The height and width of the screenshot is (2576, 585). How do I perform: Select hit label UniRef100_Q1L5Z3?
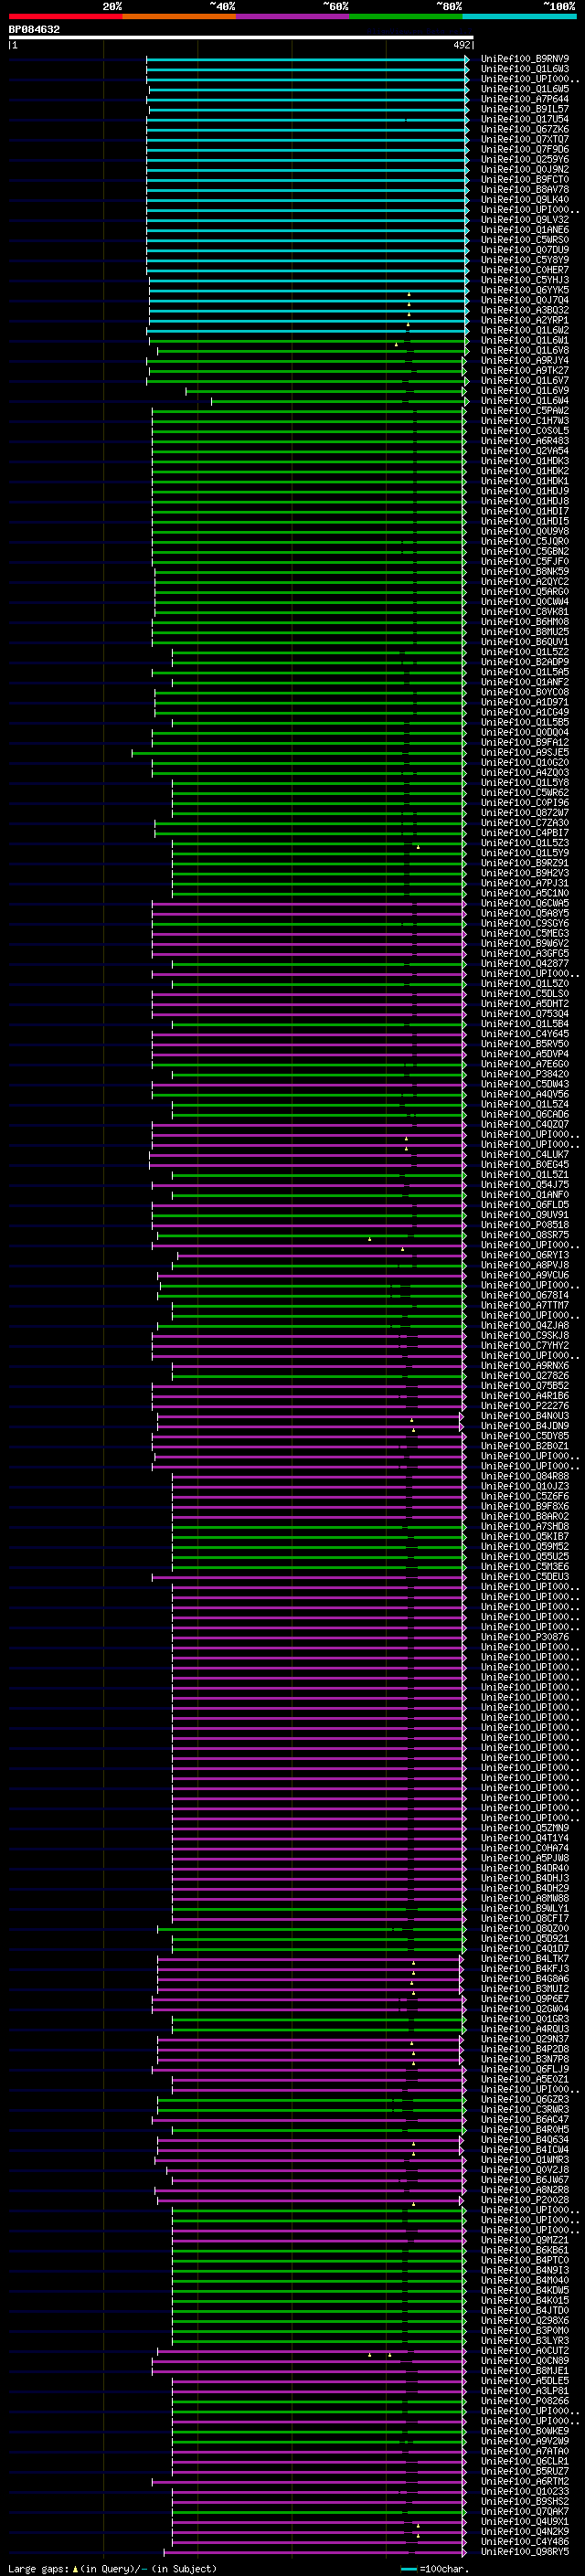pyautogui.click(x=525, y=842)
